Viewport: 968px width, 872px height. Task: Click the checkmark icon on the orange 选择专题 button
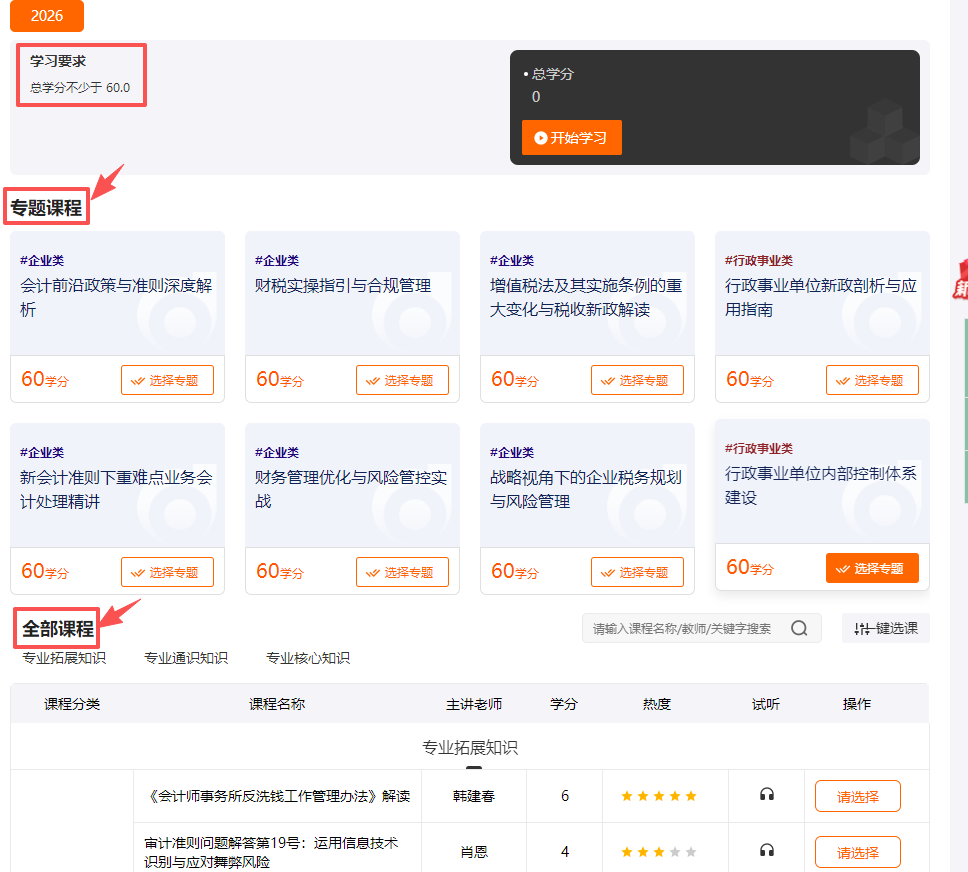(x=842, y=567)
